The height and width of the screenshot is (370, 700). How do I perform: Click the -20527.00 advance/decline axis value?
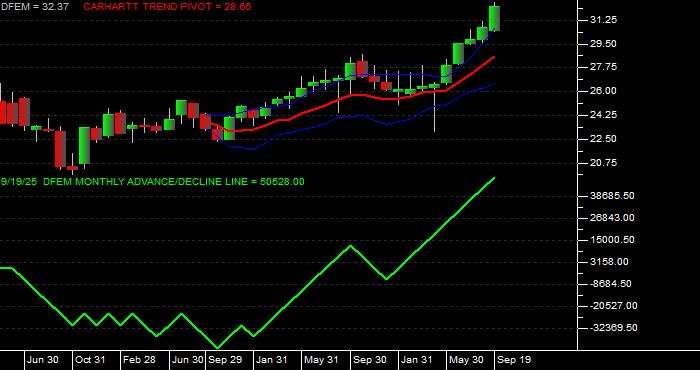pos(614,306)
